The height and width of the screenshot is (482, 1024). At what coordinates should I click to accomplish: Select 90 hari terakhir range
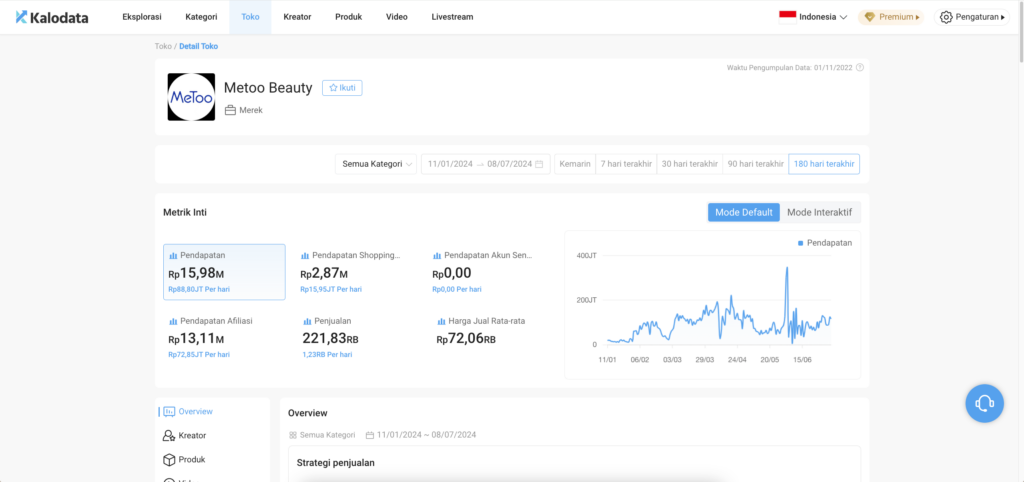756,164
